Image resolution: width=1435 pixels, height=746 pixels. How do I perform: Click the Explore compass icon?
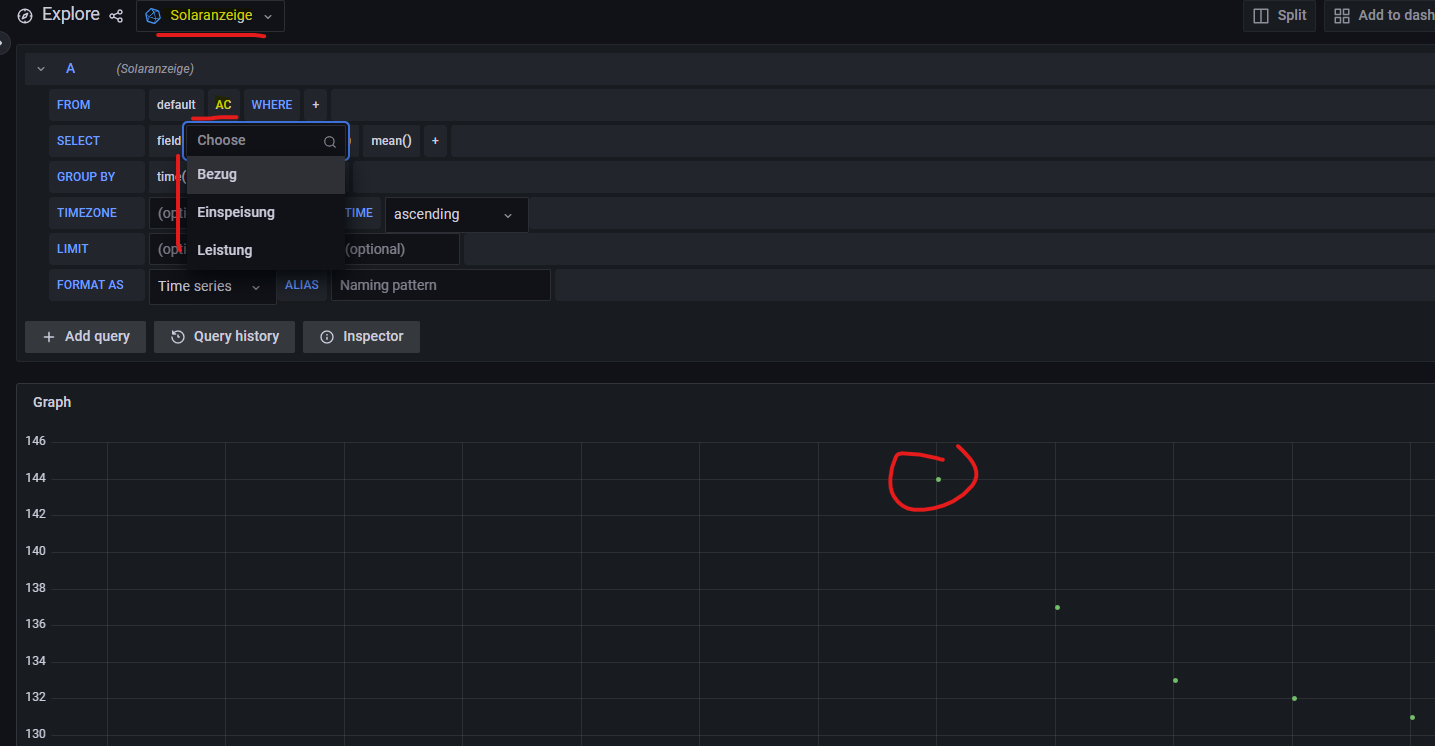coord(25,16)
